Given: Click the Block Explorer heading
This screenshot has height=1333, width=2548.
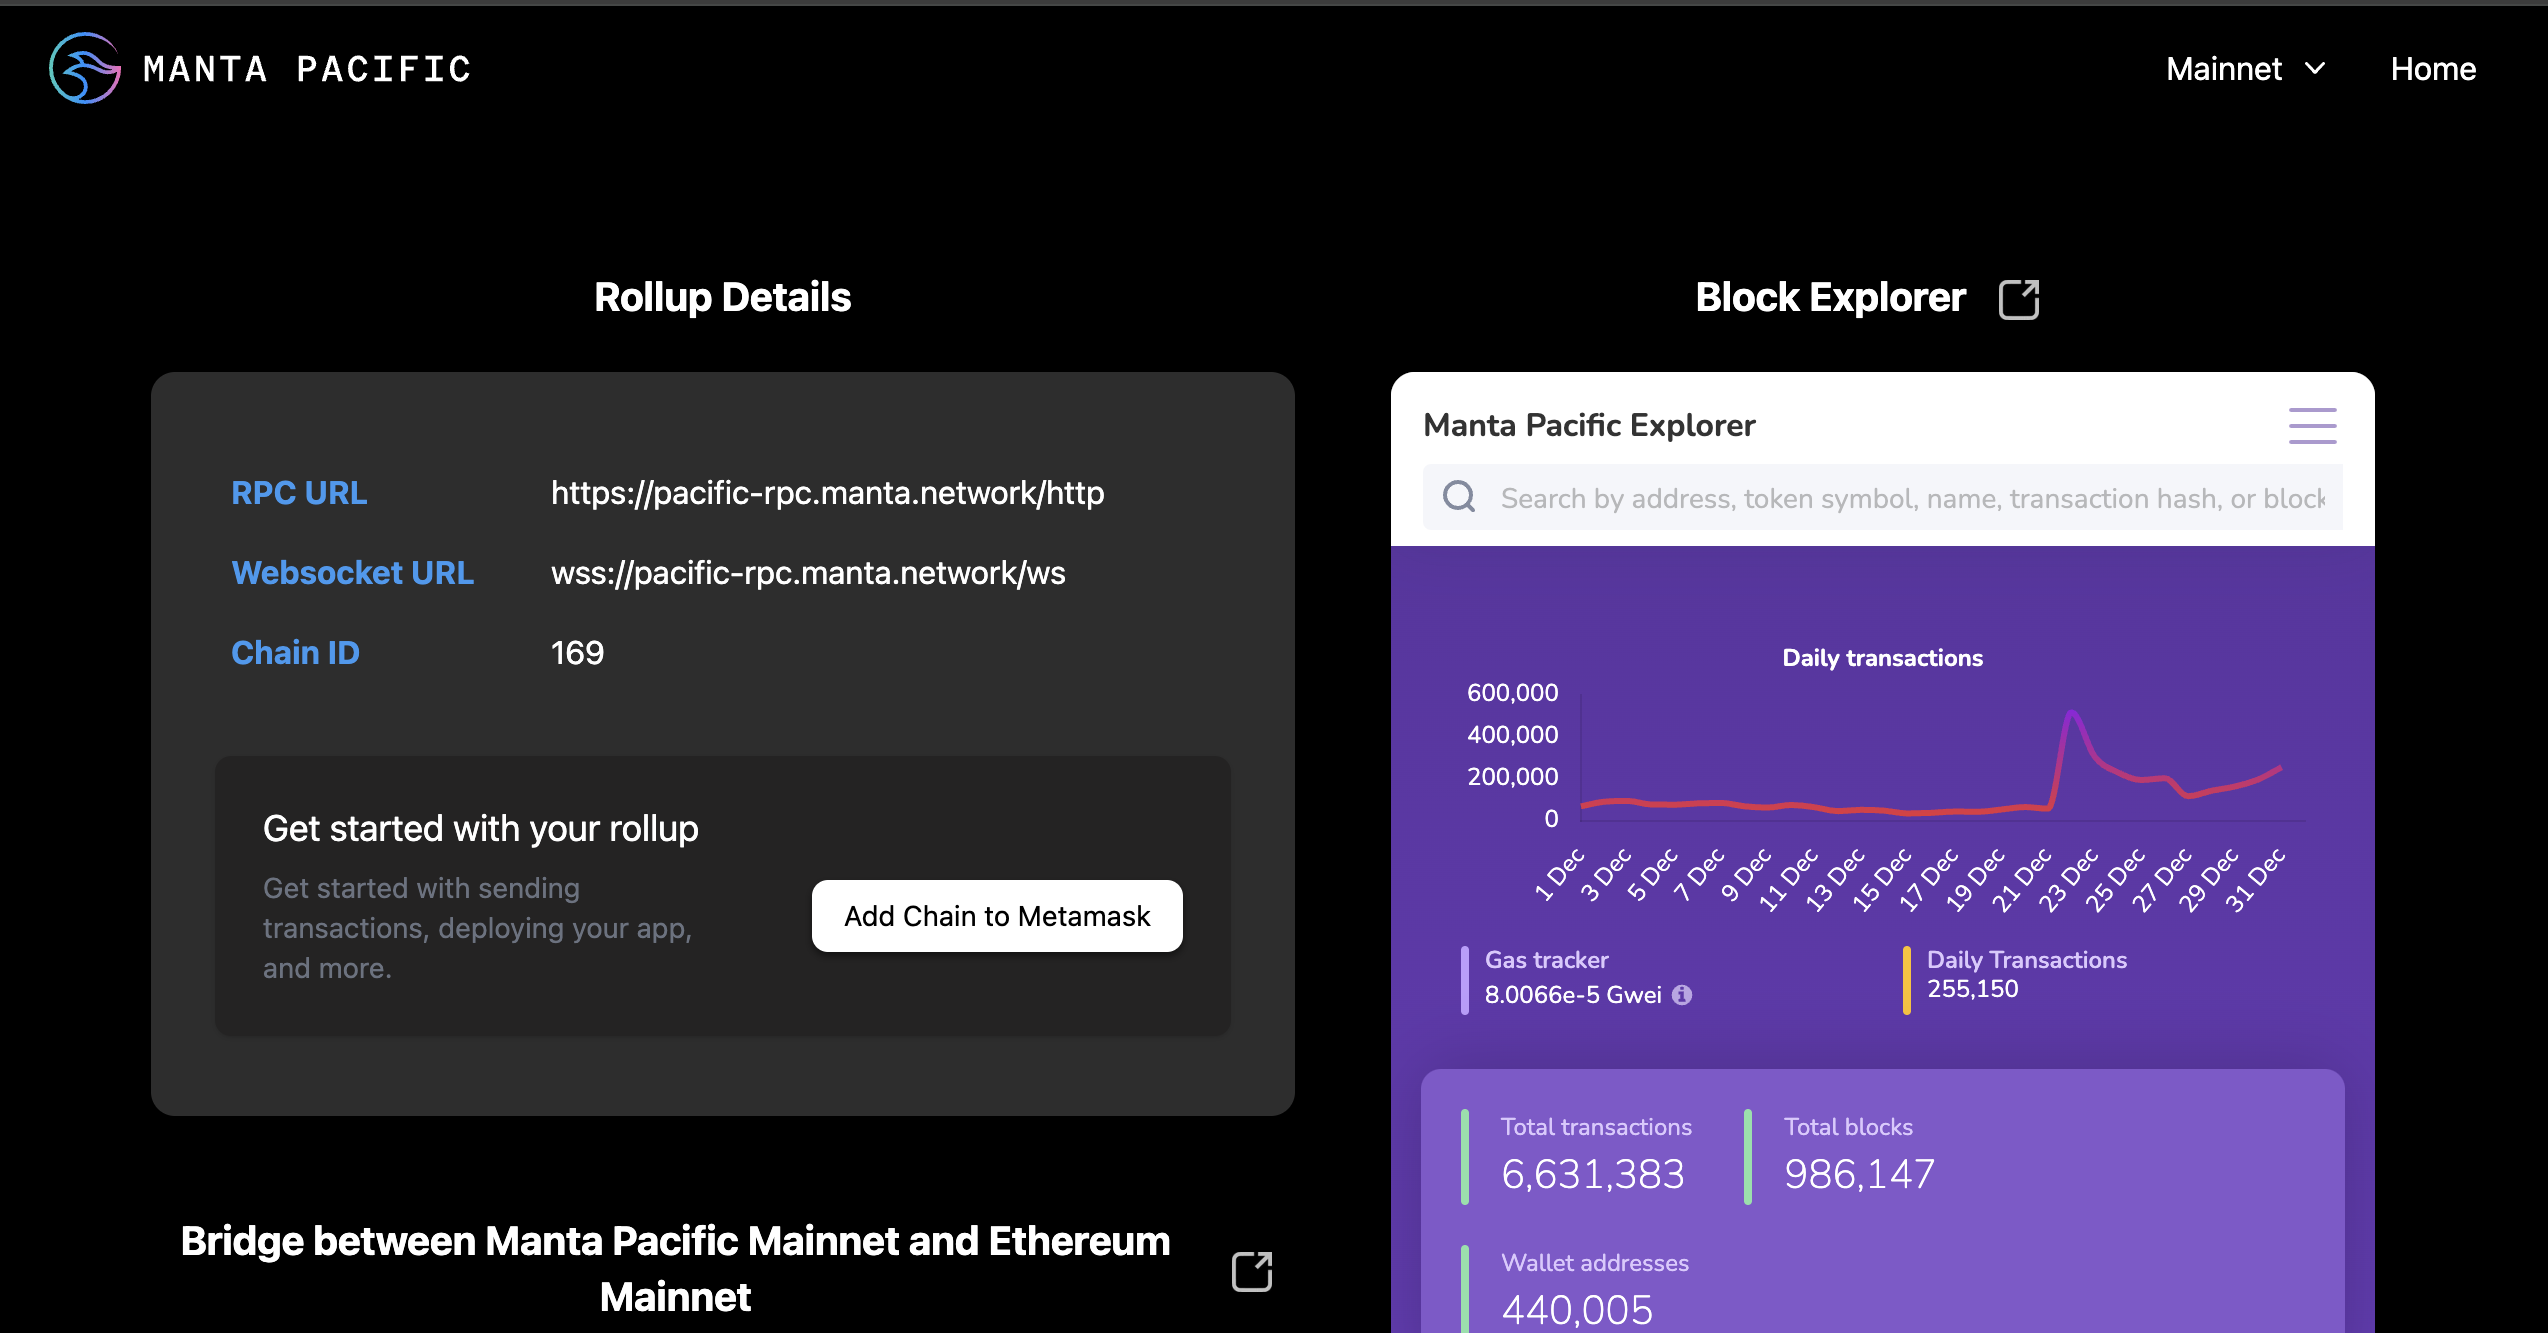Looking at the screenshot, I should 1830,297.
